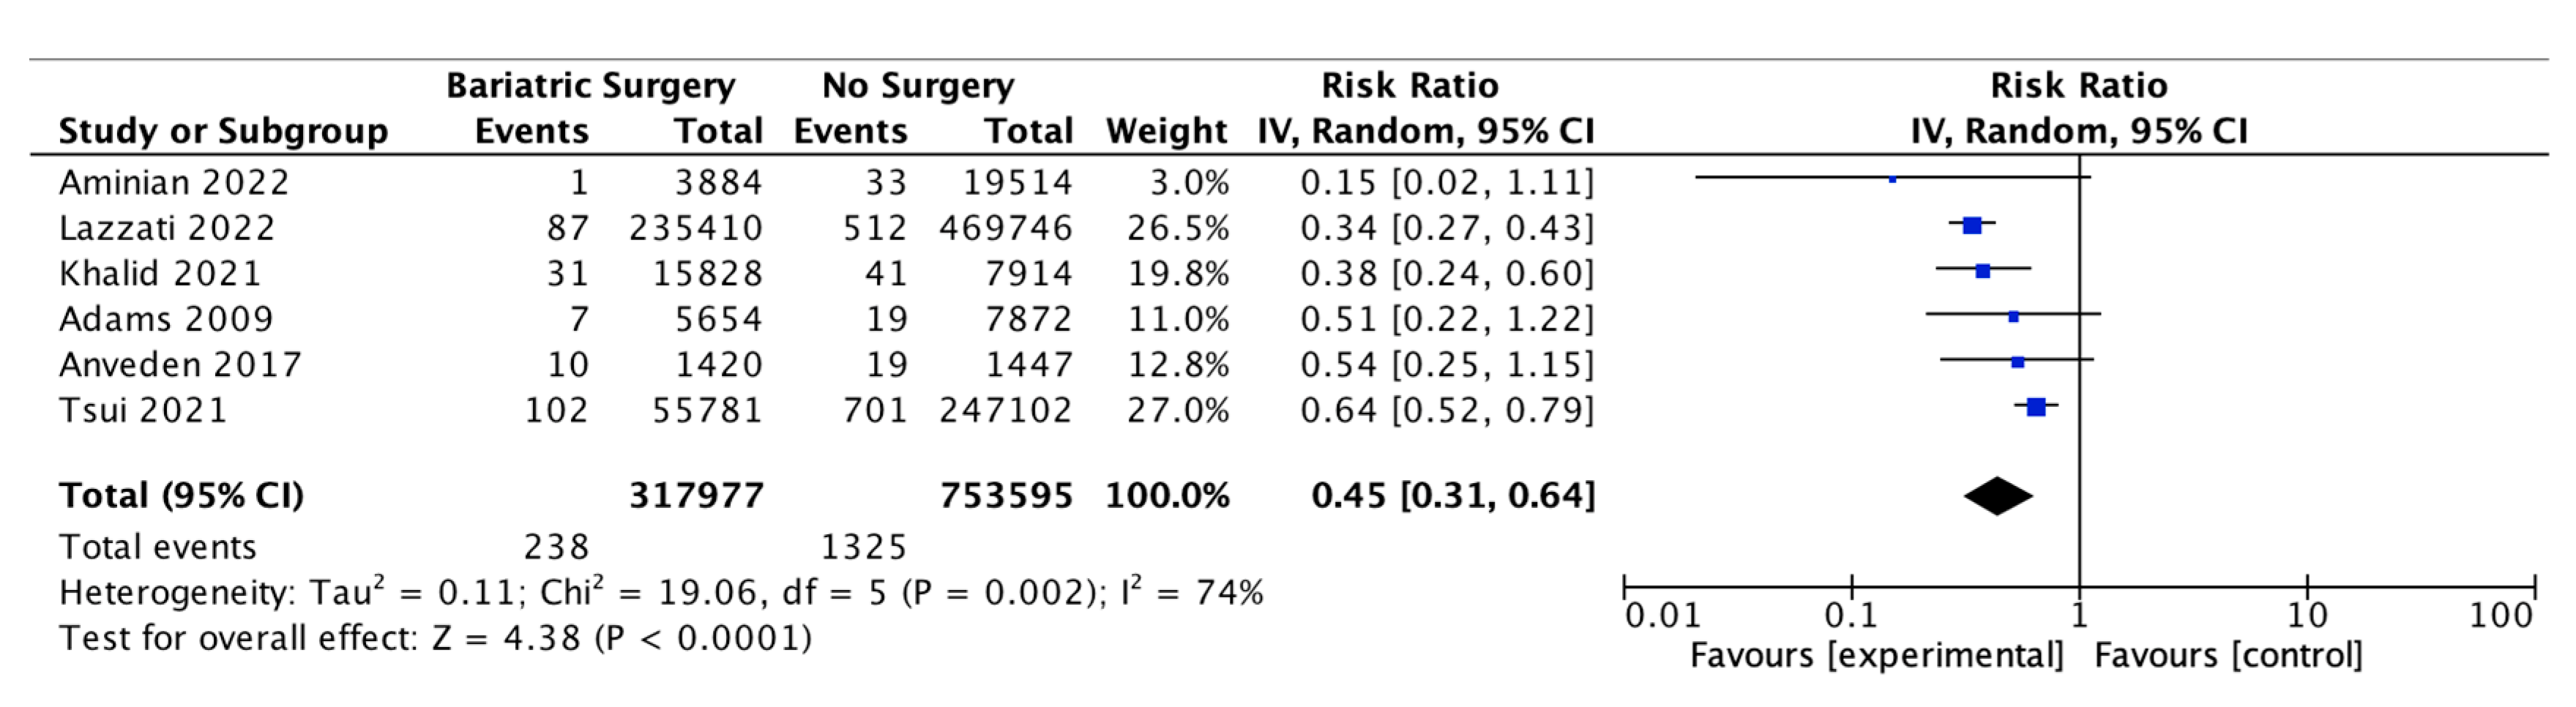The image size is (2576, 707).
Task: Select the Weight column header
Action: pyautogui.click(x=1166, y=131)
